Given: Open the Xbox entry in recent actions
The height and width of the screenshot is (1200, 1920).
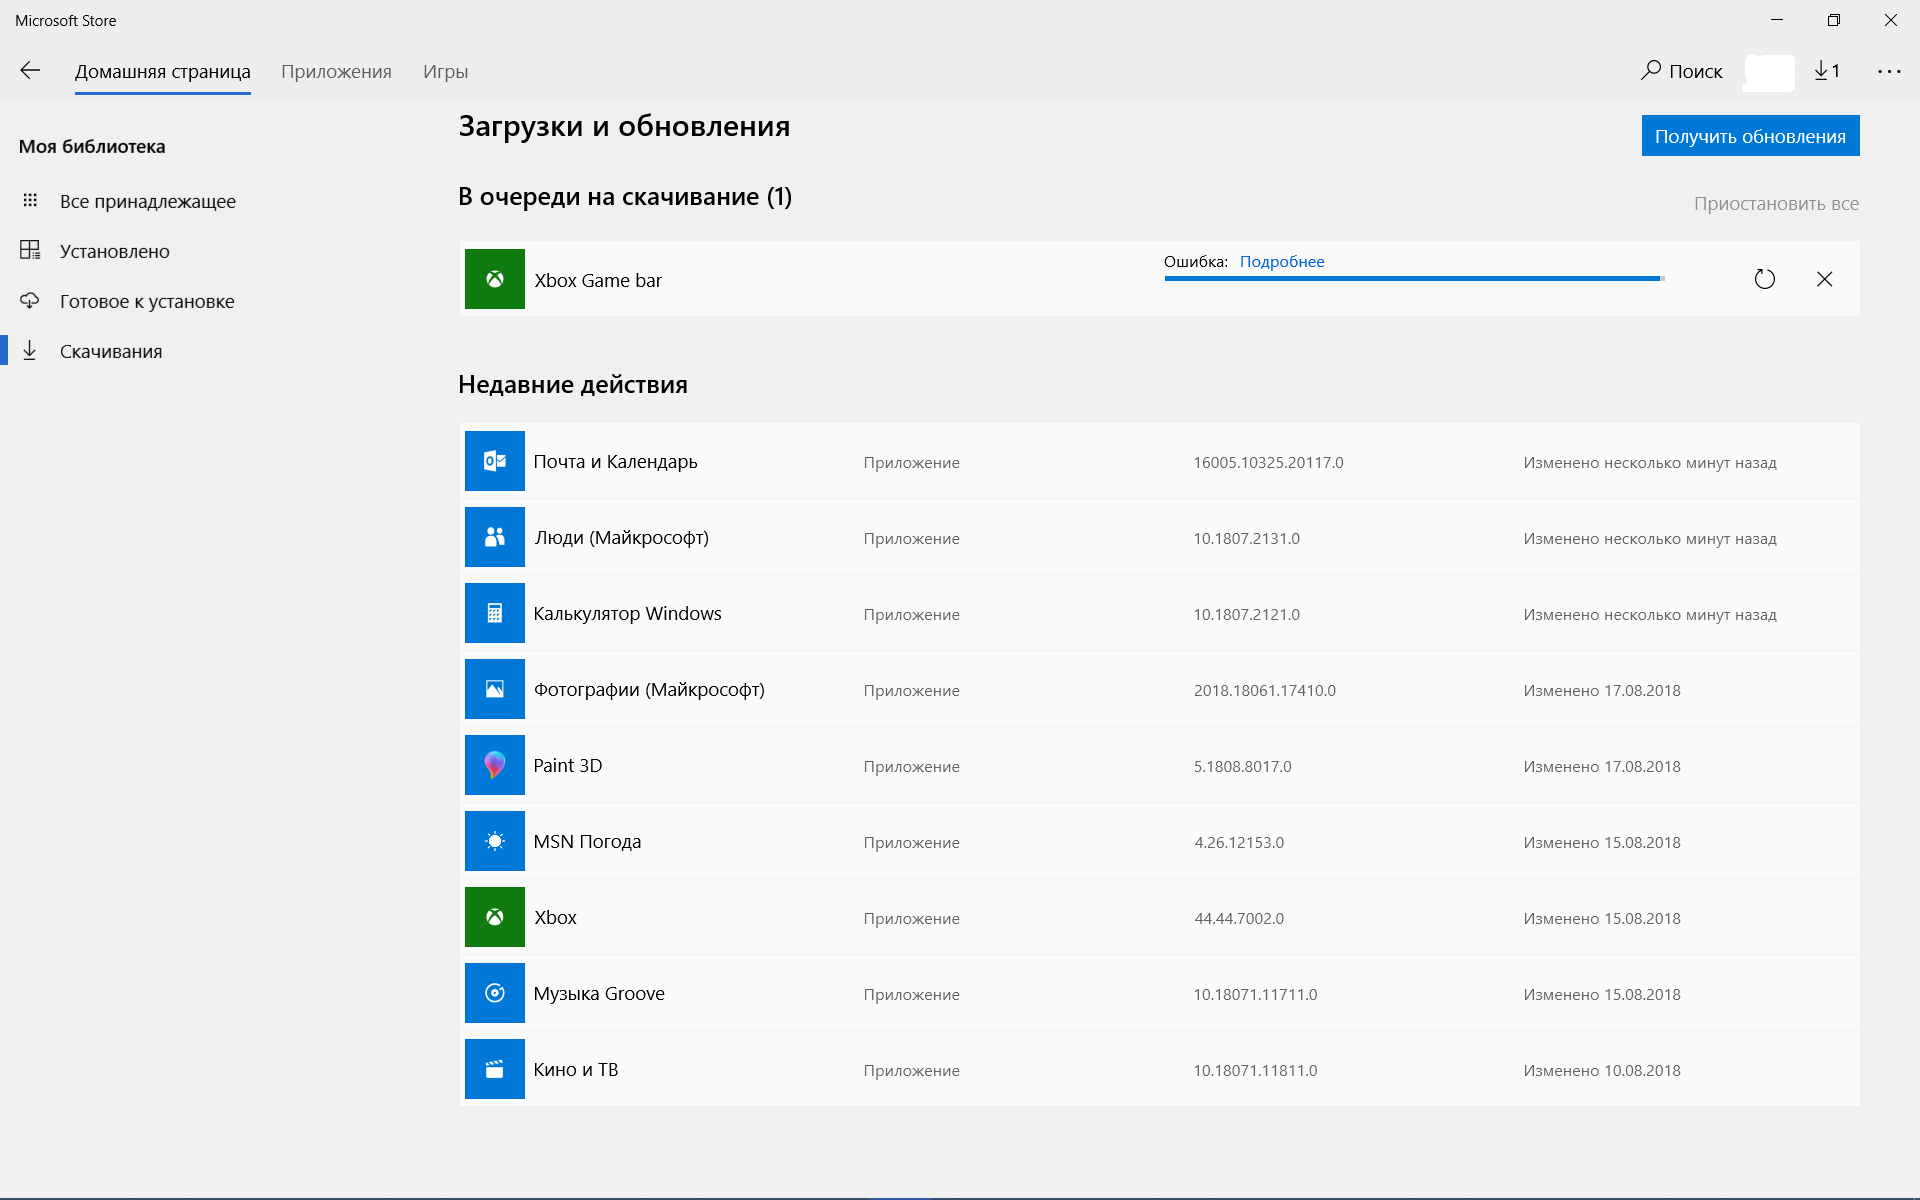Looking at the screenshot, I should click(1160, 917).
